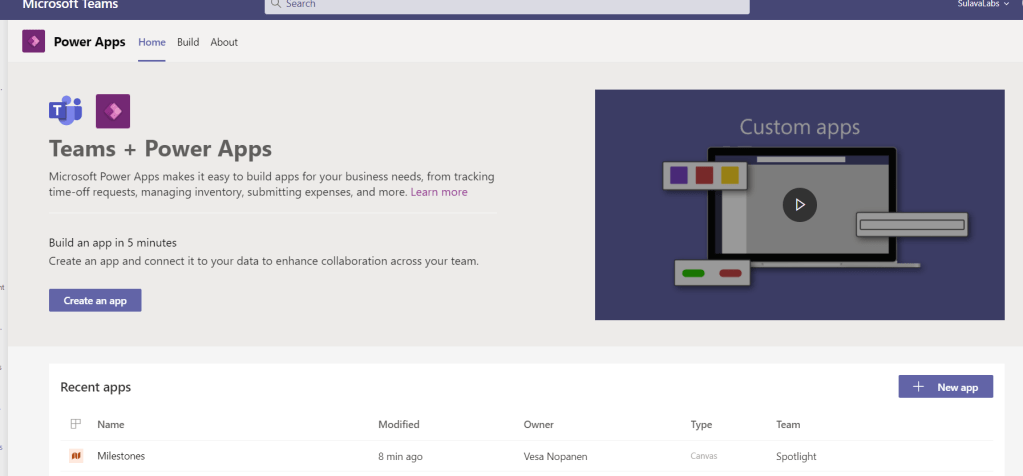Click the New app button
This screenshot has height=476, width=1023.
[x=945, y=387]
